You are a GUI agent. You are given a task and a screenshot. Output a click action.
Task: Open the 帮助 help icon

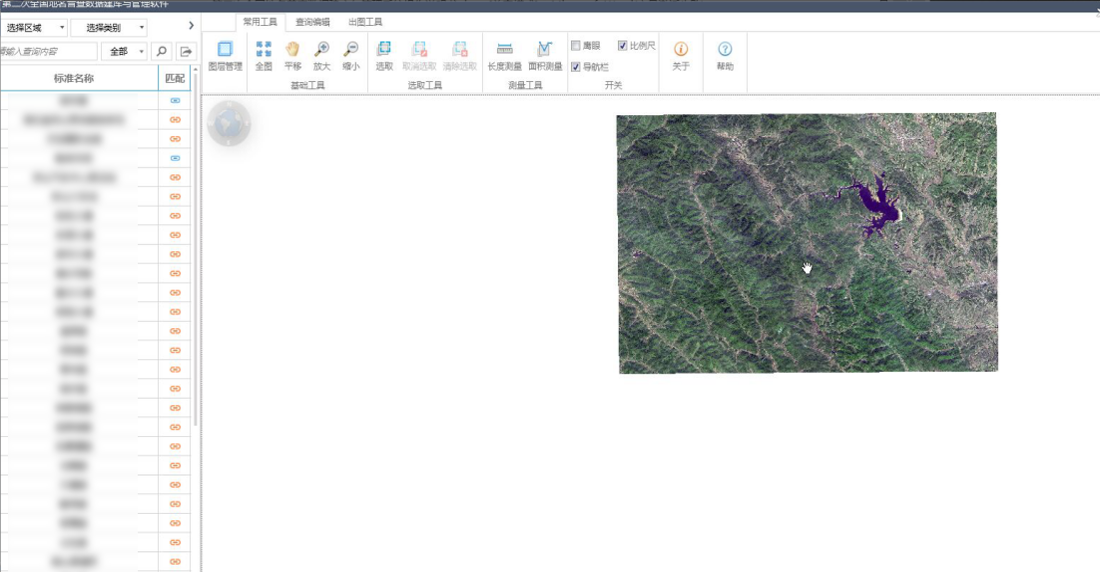(725, 54)
